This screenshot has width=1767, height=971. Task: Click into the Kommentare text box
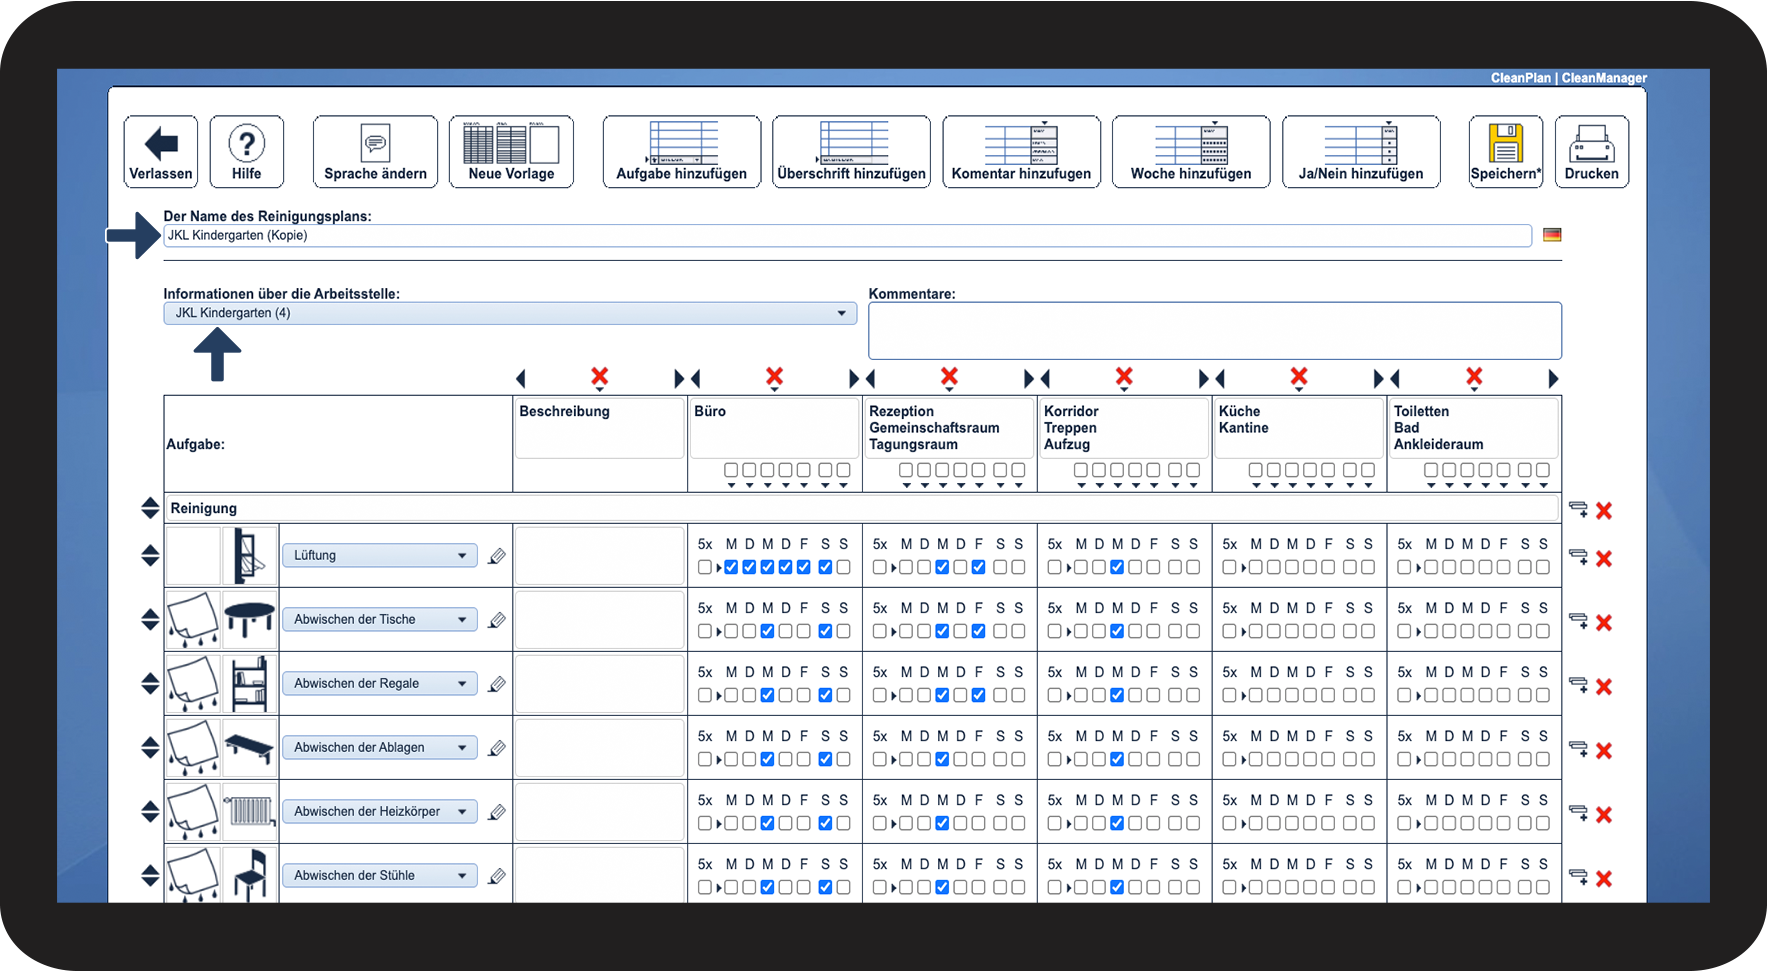coord(1215,331)
